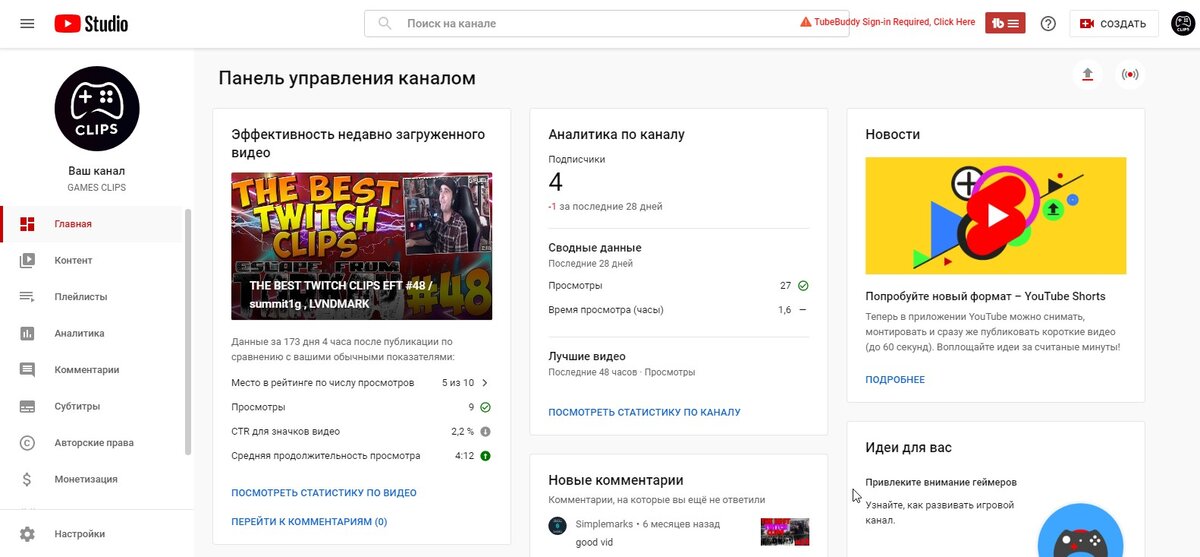Open THE BEST TWITCH CLIPS video thumbnail
Image resolution: width=1200 pixels, height=557 pixels.
[361, 246]
